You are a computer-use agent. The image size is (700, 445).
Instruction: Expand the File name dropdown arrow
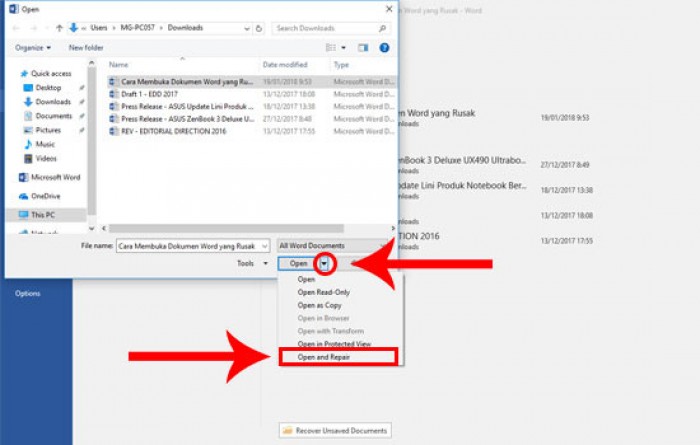pos(265,246)
